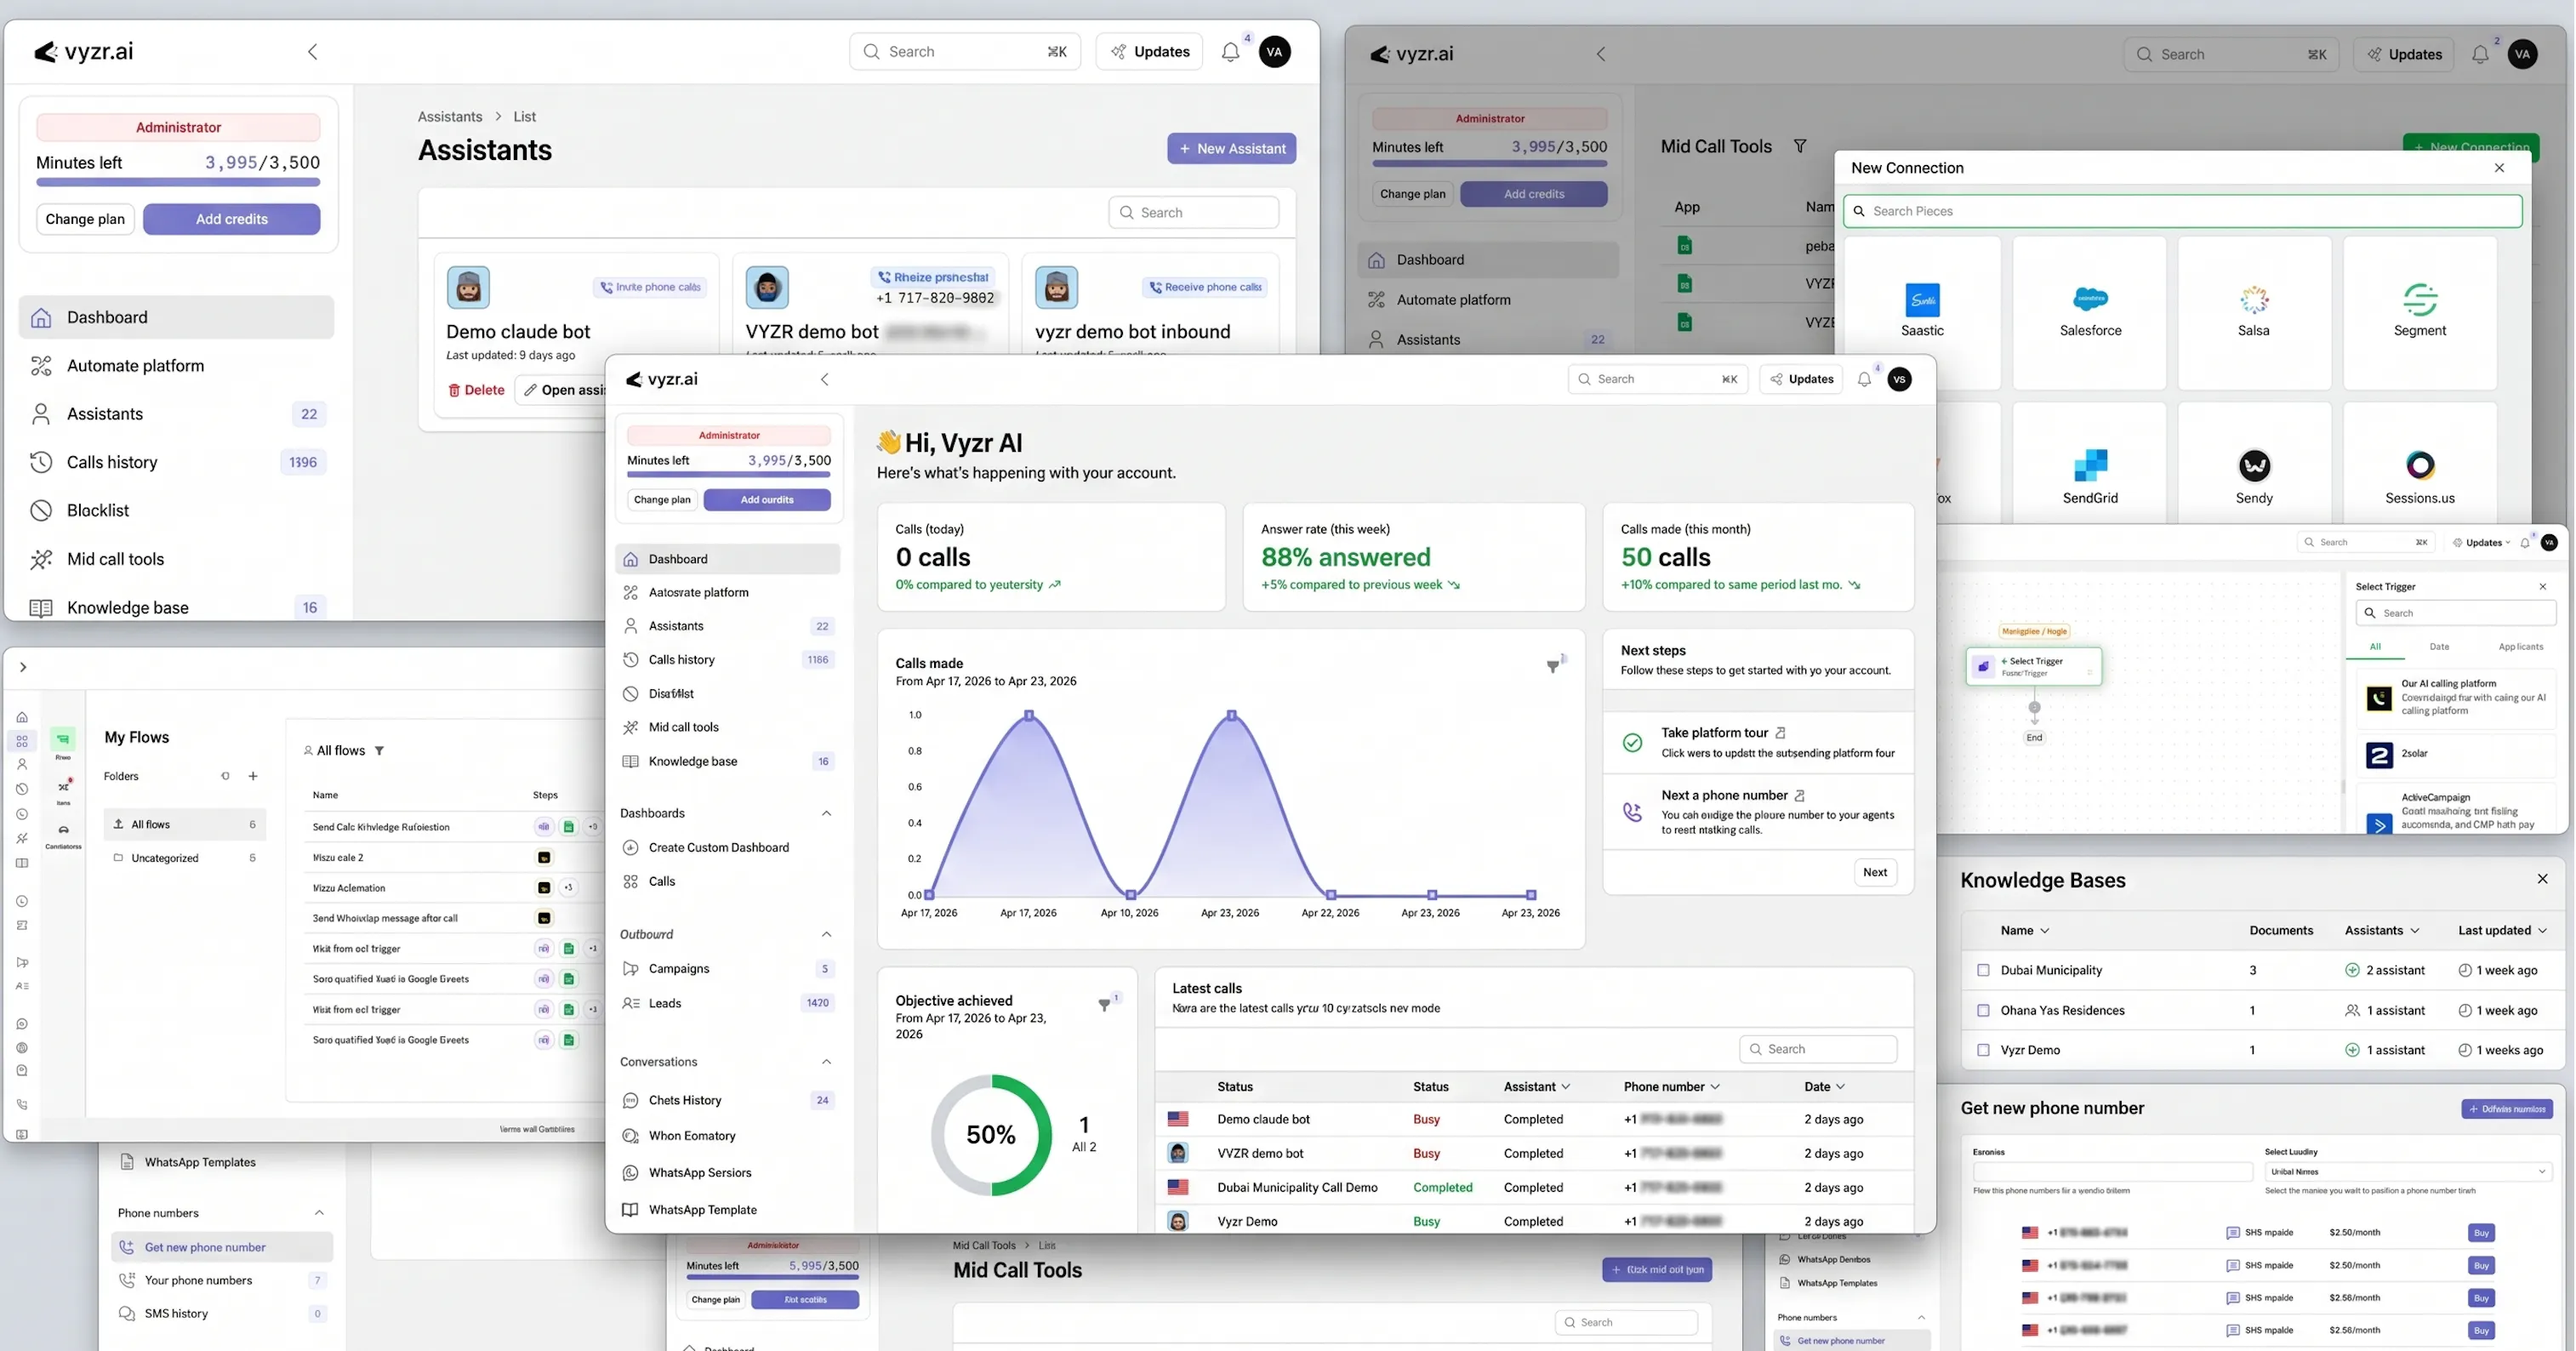Click minutes left progress bar in Assistants window

[x=178, y=182]
